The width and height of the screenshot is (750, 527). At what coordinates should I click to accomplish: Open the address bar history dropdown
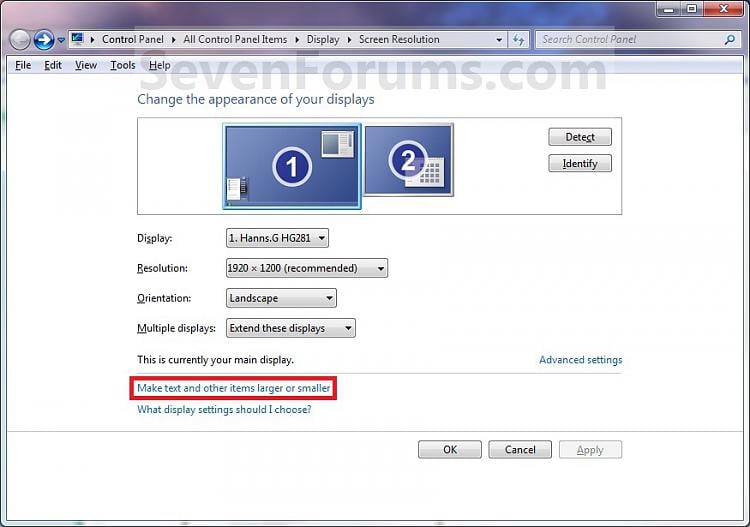(x=499, y=40)
